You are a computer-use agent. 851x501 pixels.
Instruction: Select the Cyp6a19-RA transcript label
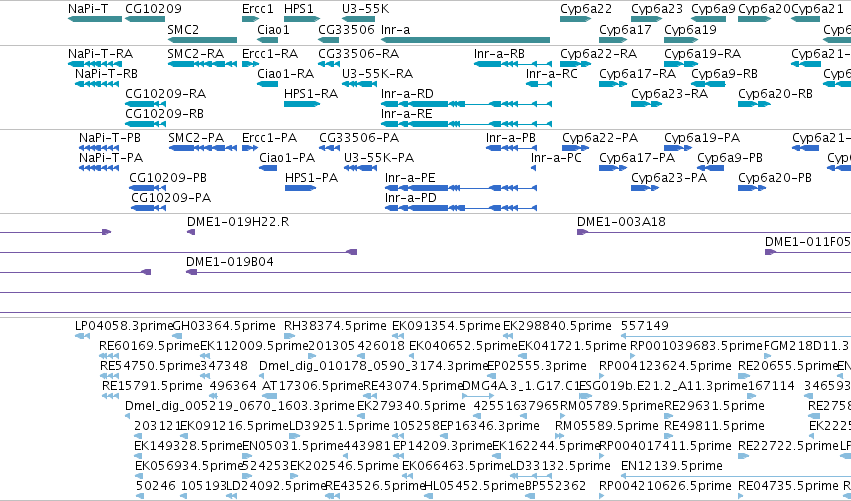[x=703, y=54]
